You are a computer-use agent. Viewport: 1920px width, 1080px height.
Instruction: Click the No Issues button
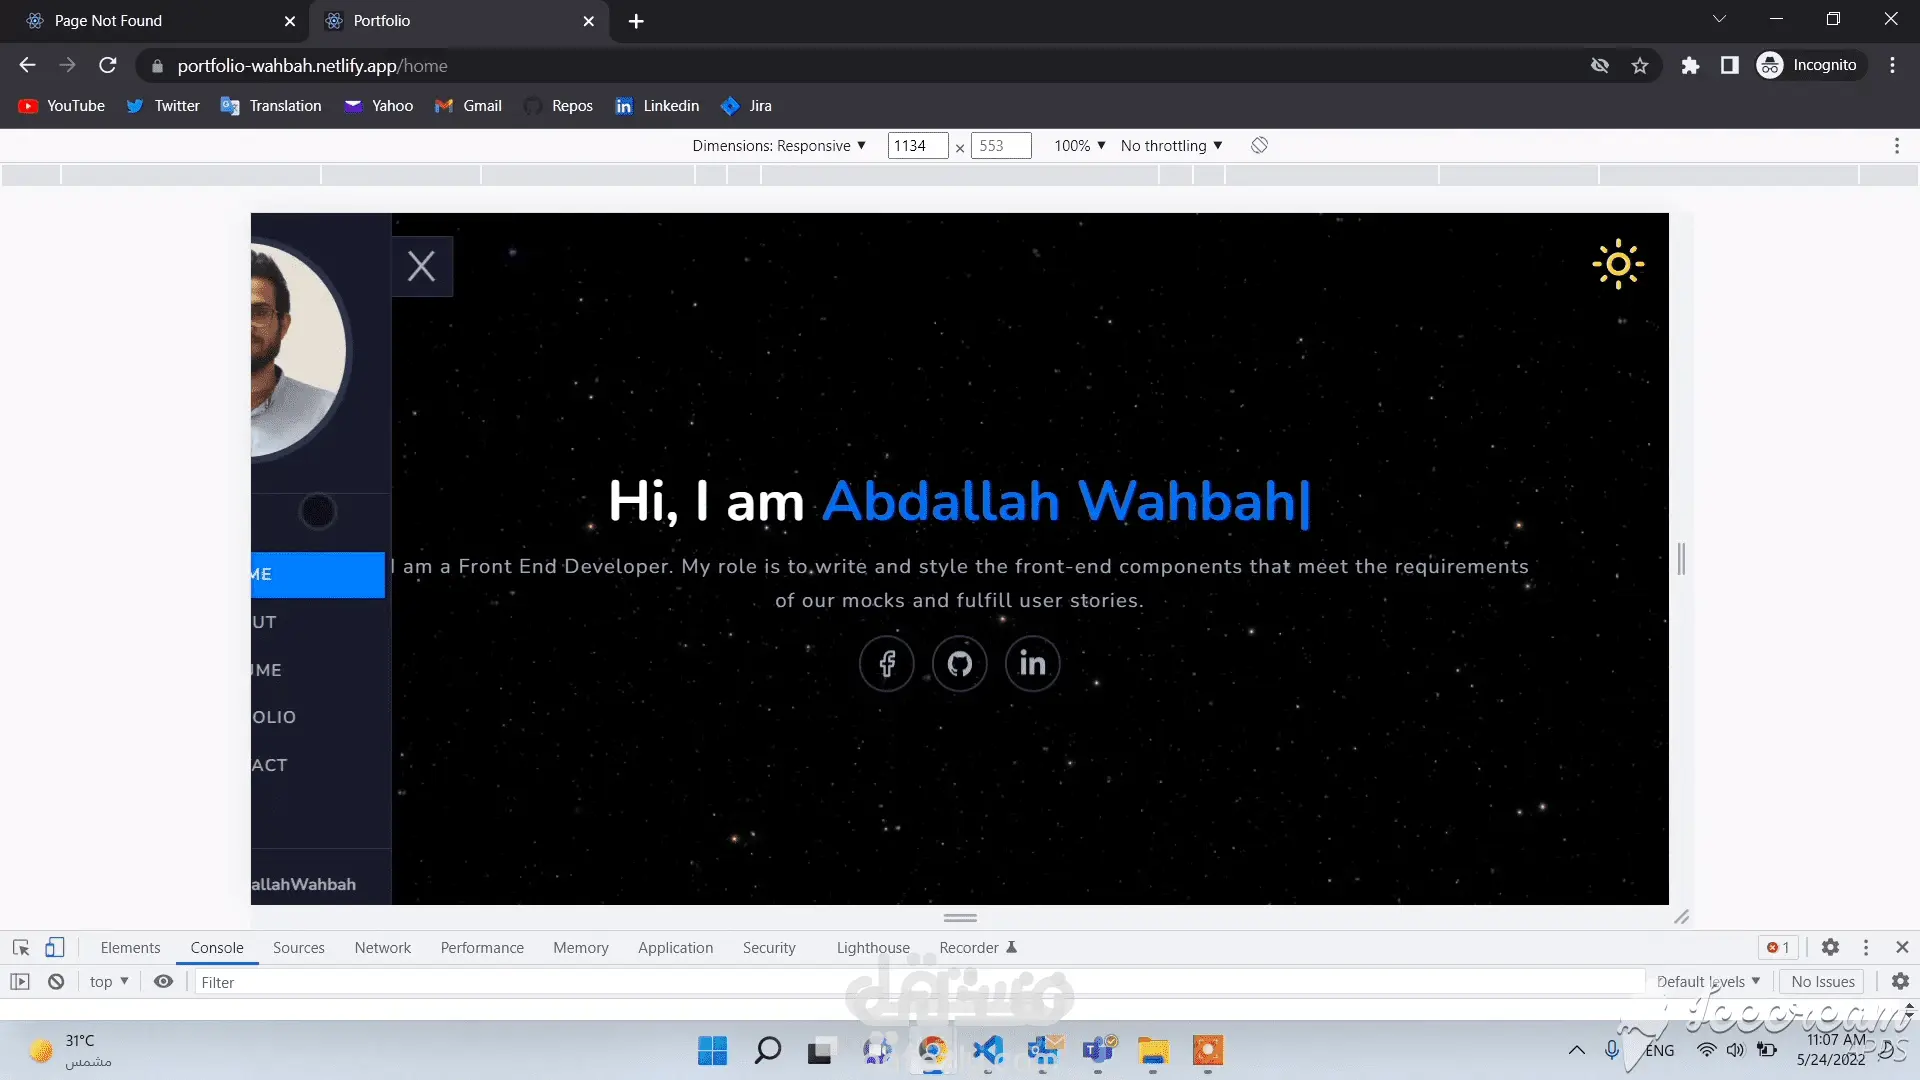pyautogui.click(x=1822, y=982)
